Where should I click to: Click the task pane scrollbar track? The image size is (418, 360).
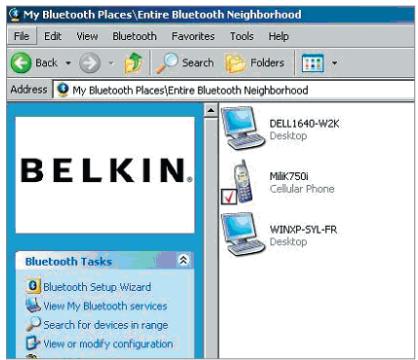tap(211, 238)
